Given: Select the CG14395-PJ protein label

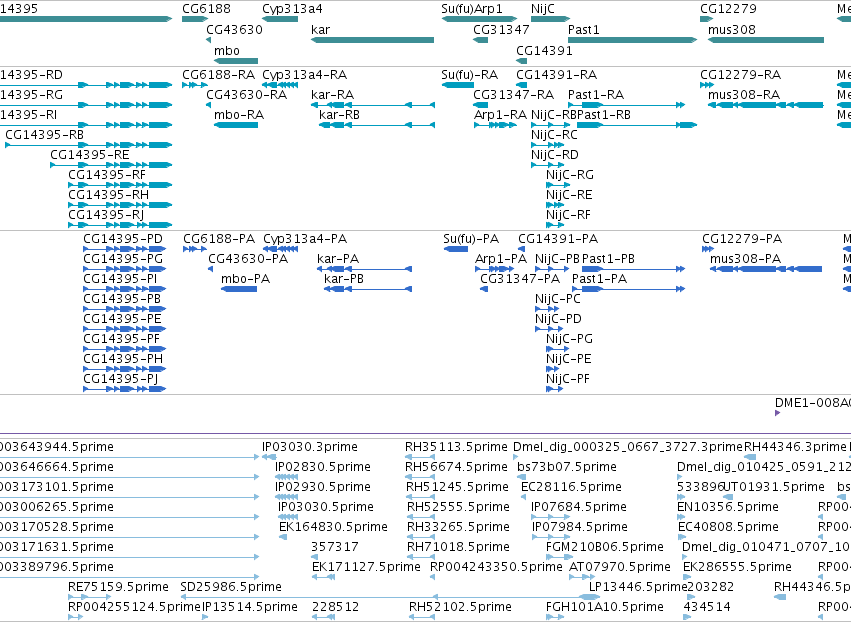Looking at the screenshot, I should tap(120, 379).
